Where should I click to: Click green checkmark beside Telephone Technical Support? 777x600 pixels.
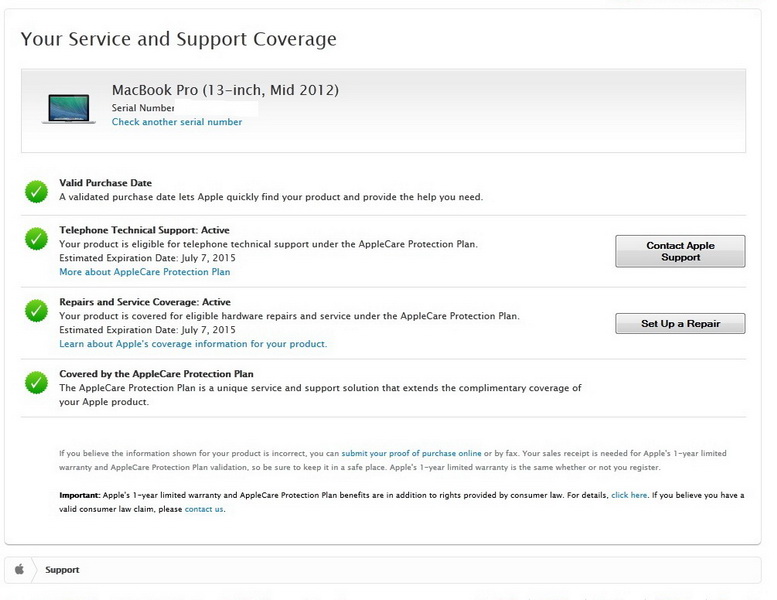tap(37, 238)
